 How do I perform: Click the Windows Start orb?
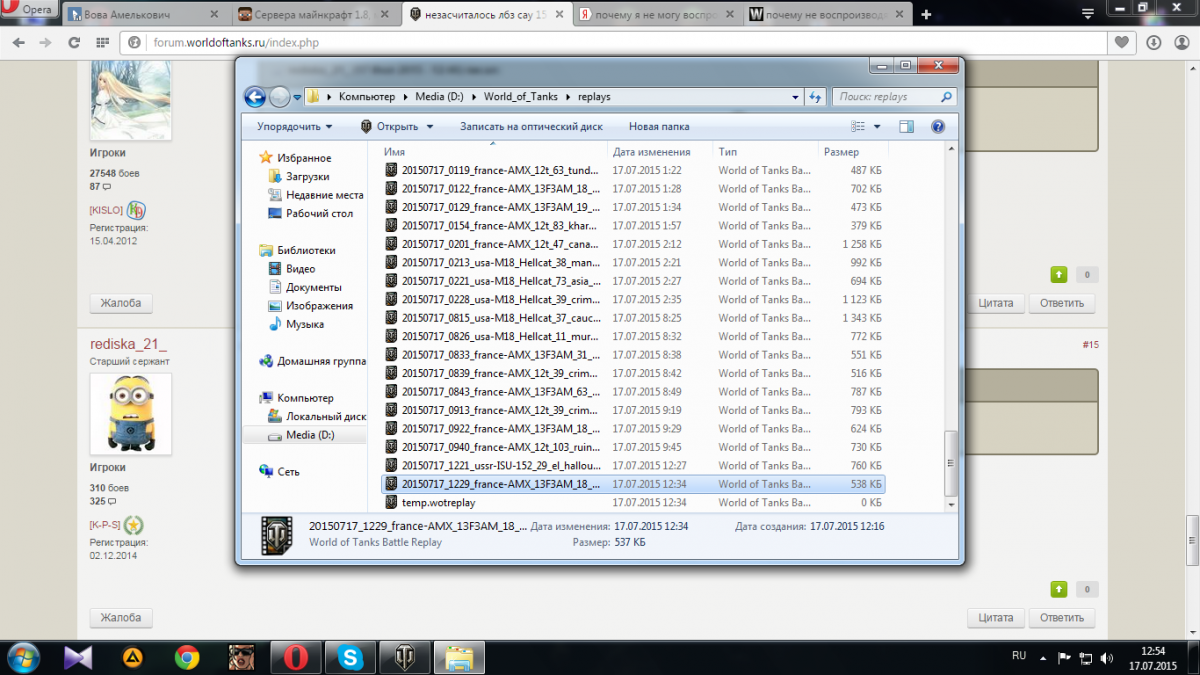[23, 657]
